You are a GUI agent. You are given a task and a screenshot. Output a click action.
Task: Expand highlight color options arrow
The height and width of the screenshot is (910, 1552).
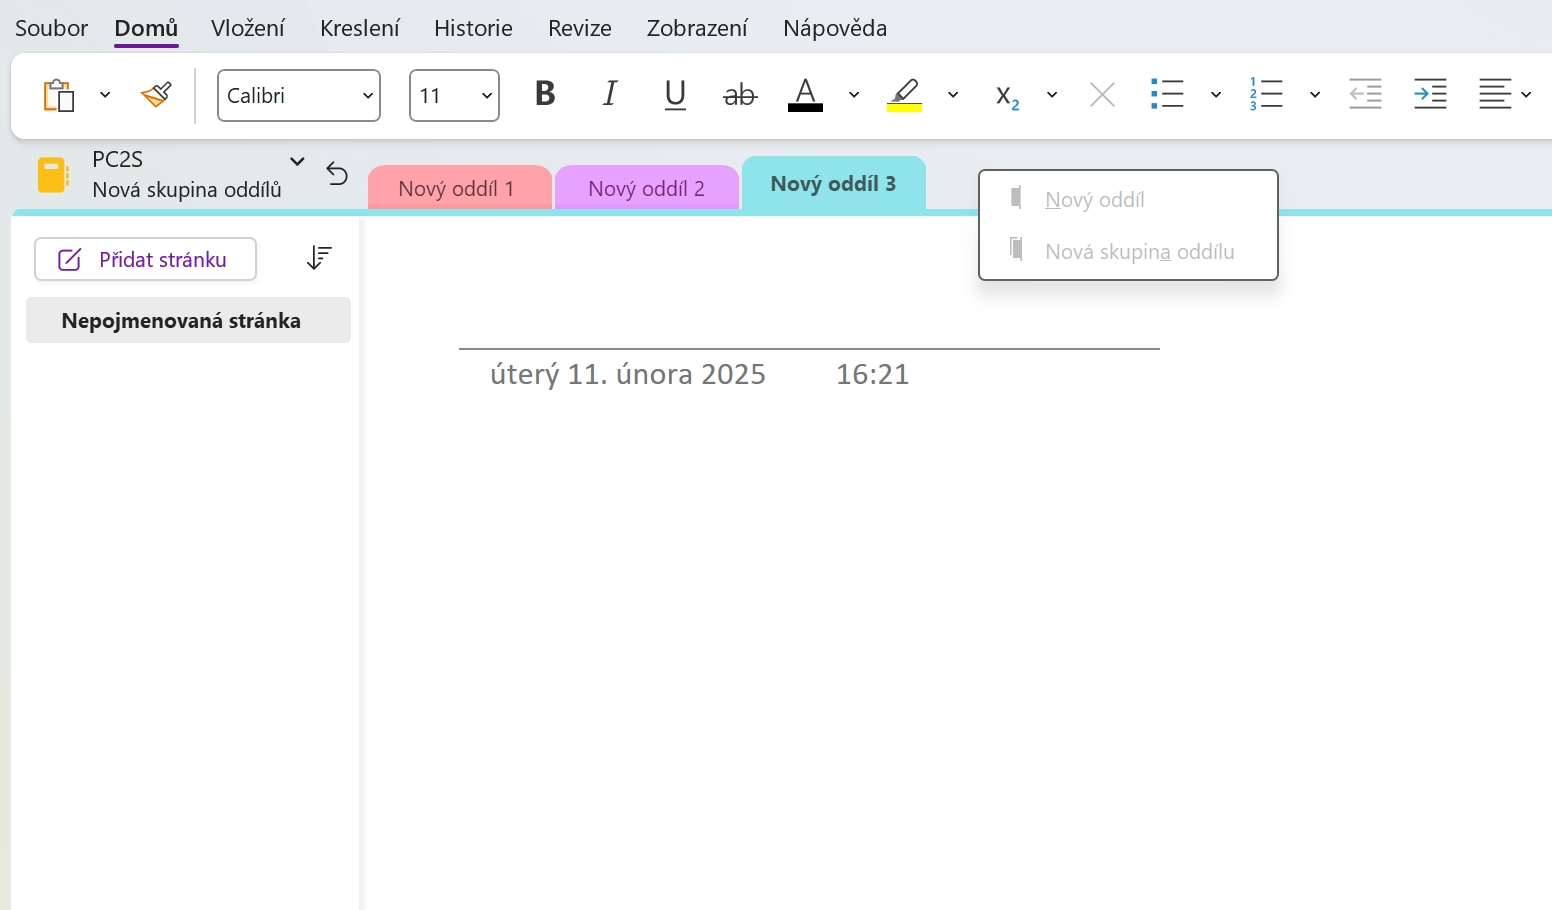click(953, 95)
